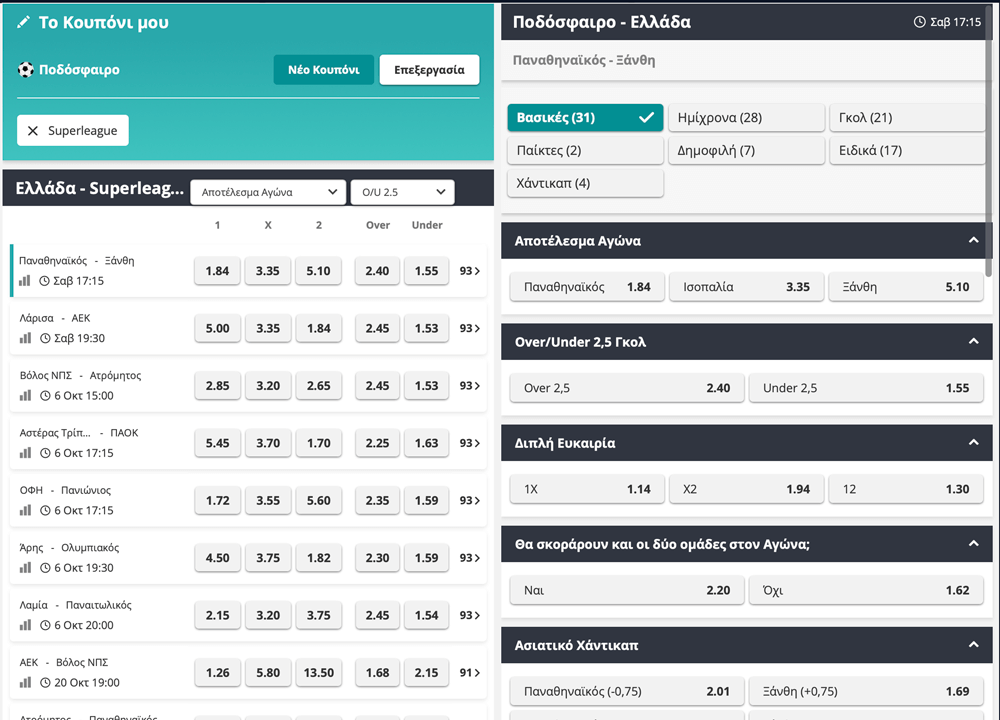Viewport: 1000px width, 720px height.
Task: Open statistics icon for ΑΕΚ - Βόλος ΝΠΣ
Action: (25, 682)
